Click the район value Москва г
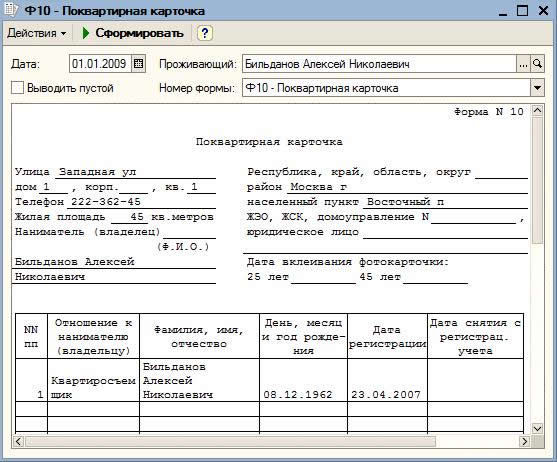The image size is (557, 462). tap(319, 187)
